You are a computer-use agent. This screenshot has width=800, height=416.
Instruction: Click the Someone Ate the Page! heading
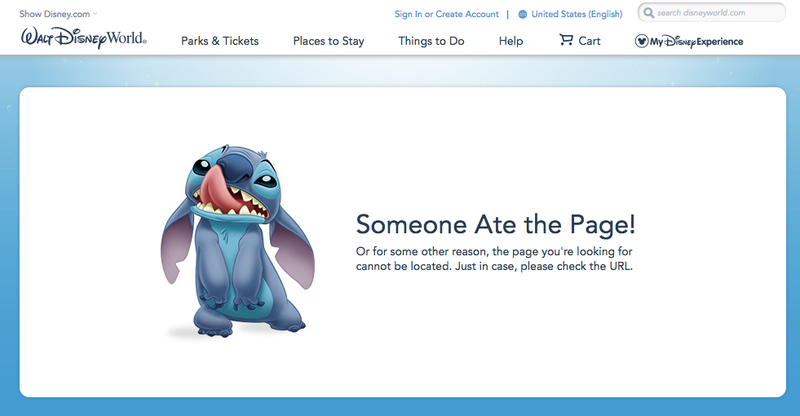pyautogui.click(x=495, y=225)
